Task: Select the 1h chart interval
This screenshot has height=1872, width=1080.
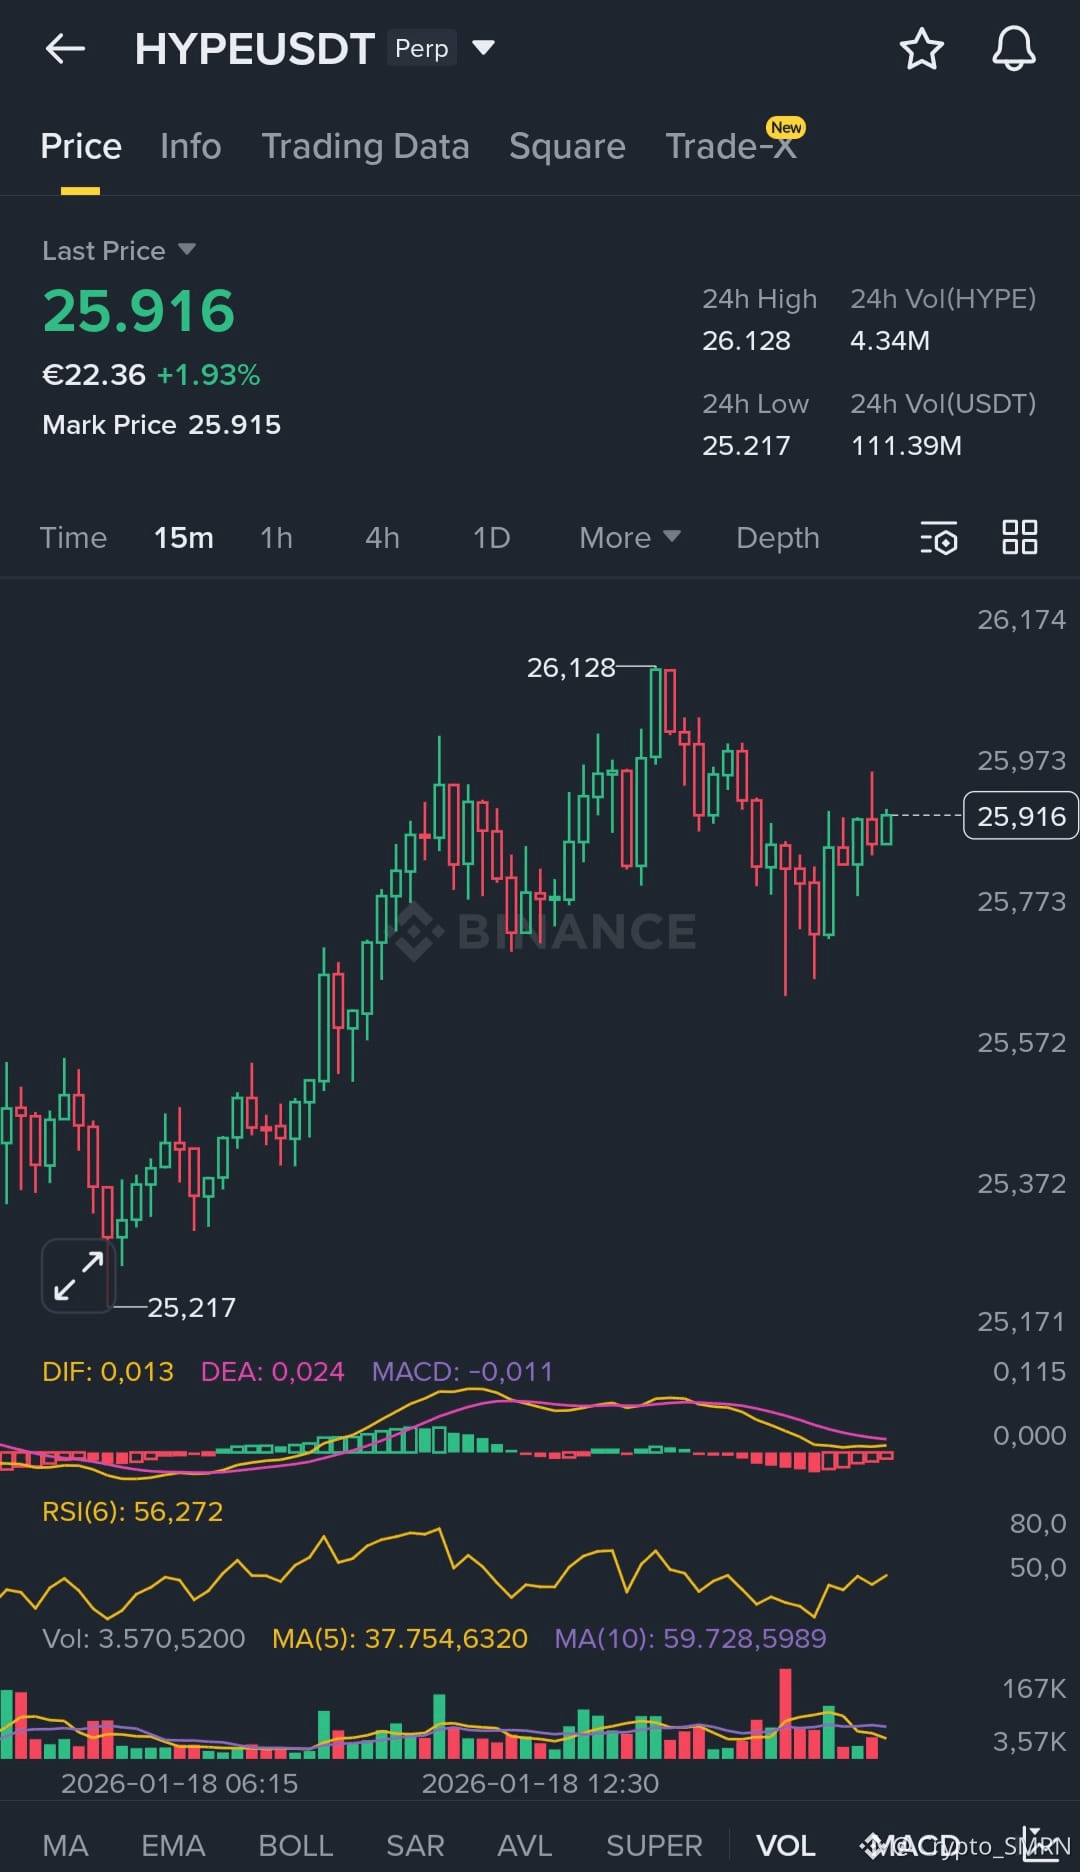Action: pos(276,538)
